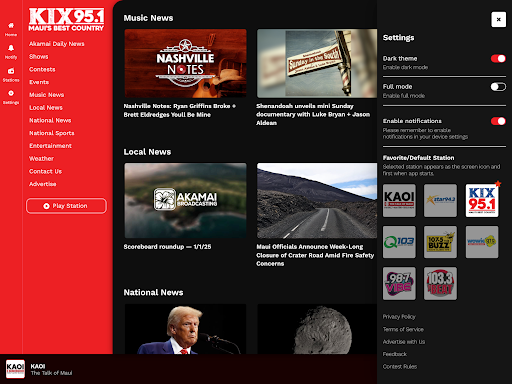
Task: Open the Events menu item
Action: [39, 82]
